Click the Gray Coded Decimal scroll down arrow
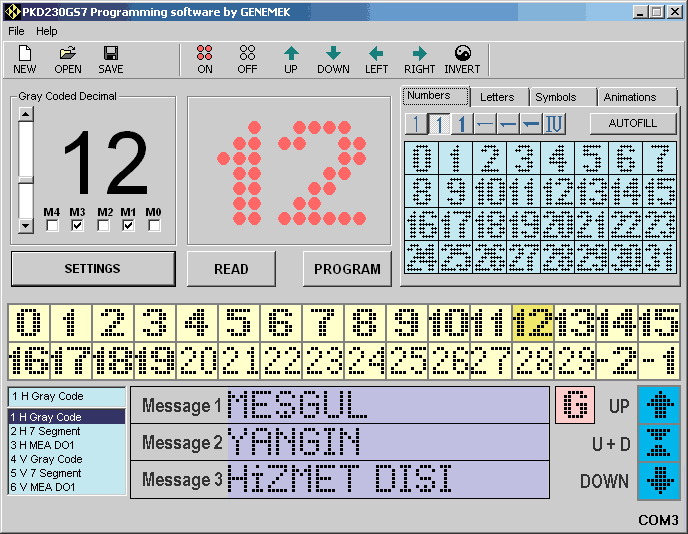688x534 pixels. [25, 227]
